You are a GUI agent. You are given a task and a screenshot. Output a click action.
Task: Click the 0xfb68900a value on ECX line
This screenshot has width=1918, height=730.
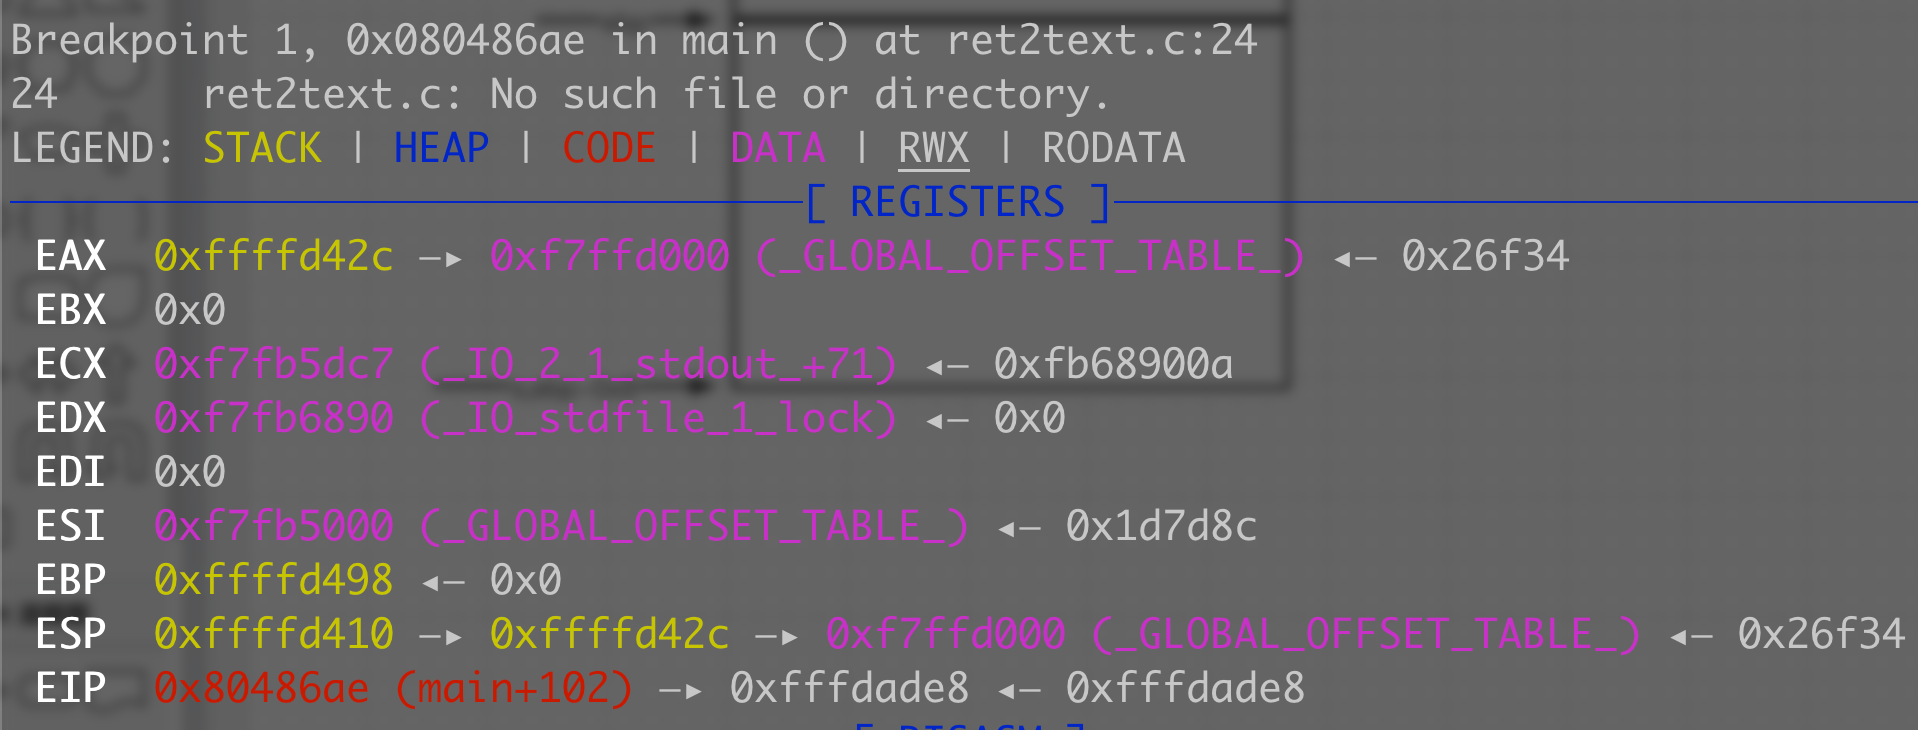[x=1114, y=364]
